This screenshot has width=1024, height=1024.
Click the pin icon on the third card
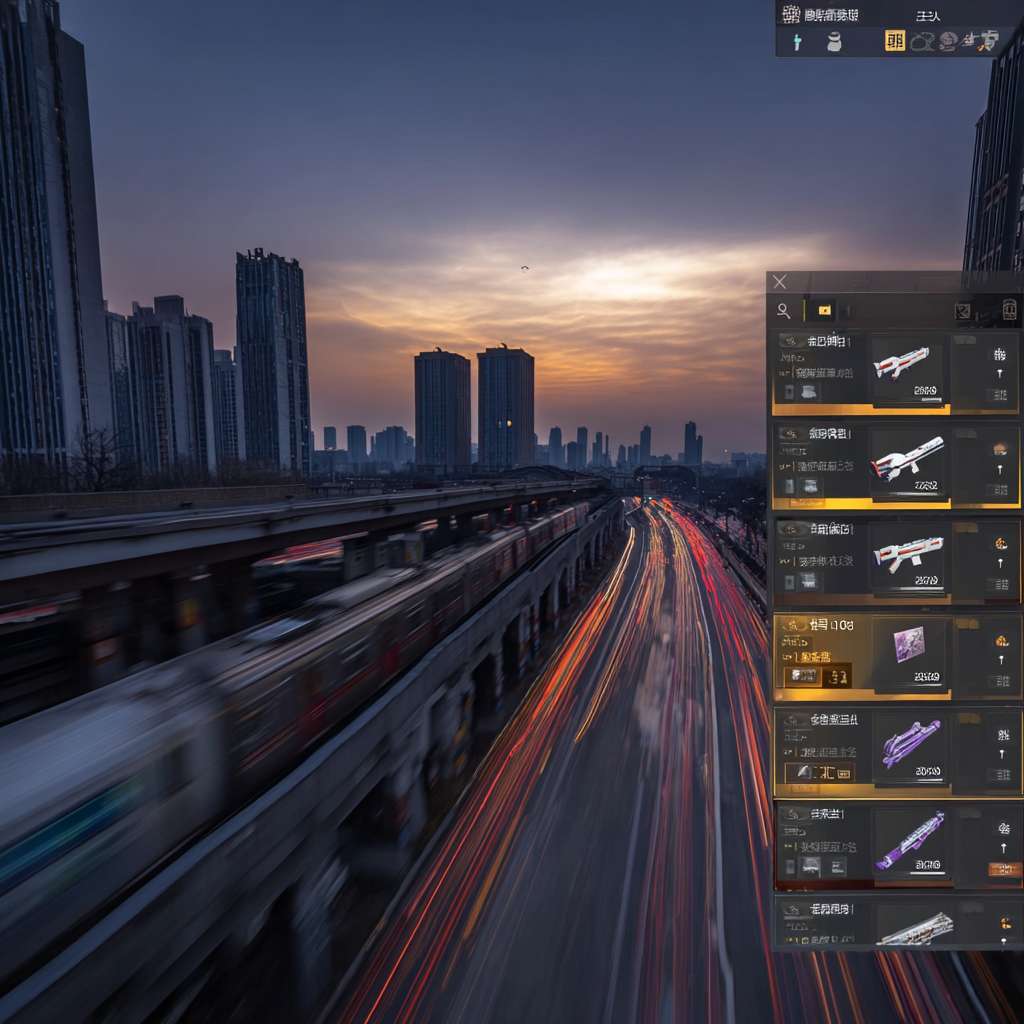(x=1000, y=563)
